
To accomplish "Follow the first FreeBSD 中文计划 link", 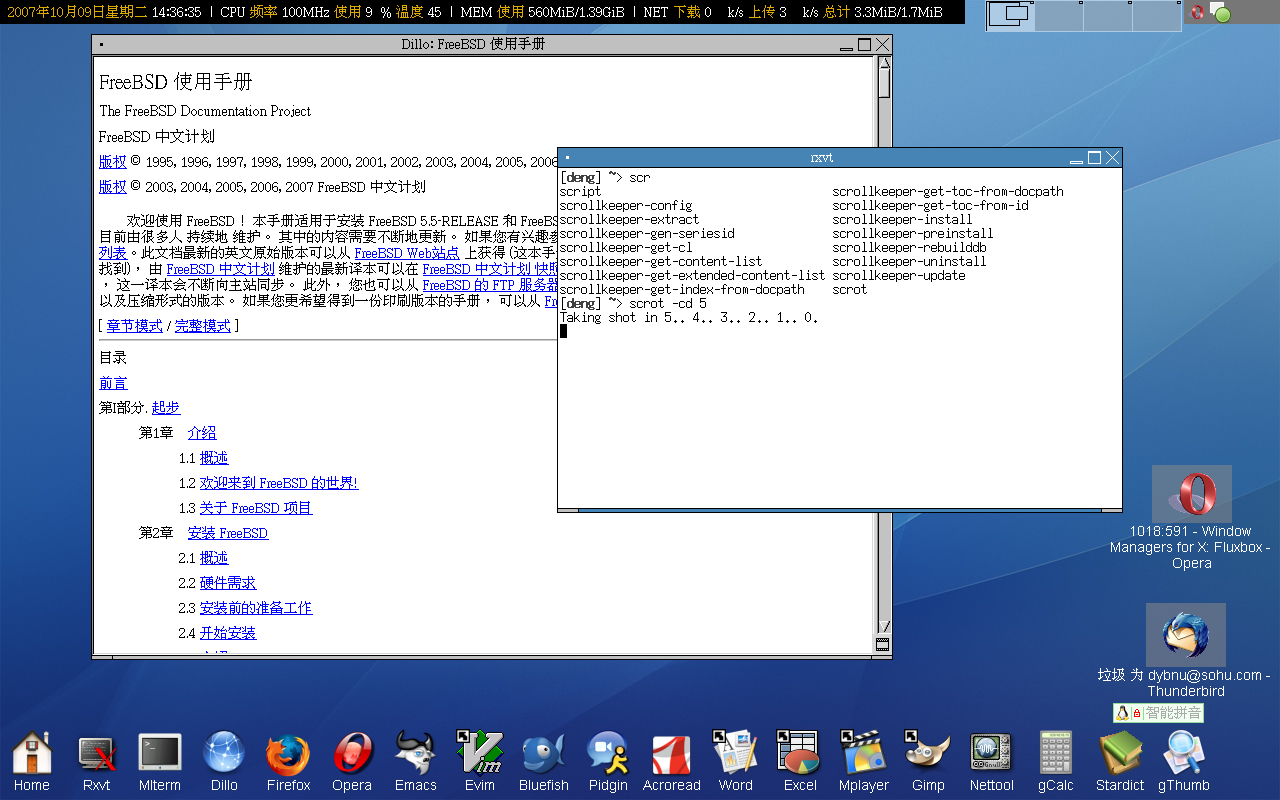I will click(221, 269).
